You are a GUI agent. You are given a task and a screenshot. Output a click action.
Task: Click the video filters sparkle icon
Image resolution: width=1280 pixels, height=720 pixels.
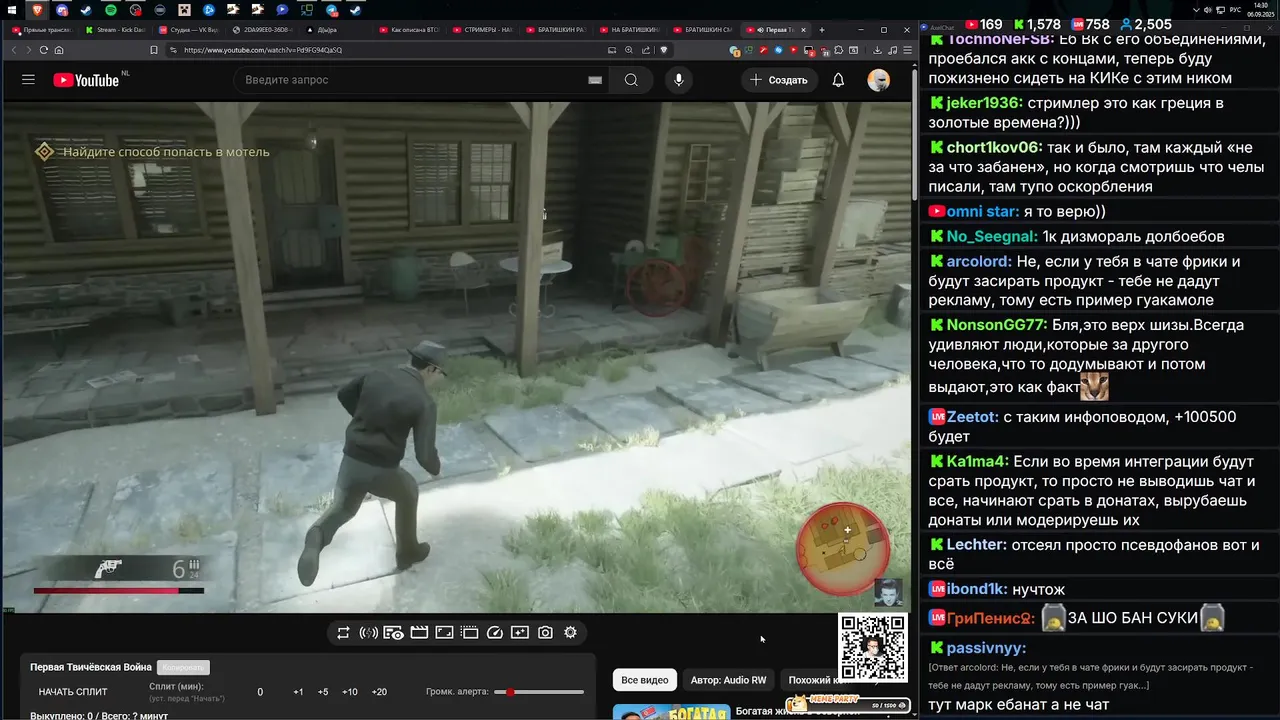point(520,633)
